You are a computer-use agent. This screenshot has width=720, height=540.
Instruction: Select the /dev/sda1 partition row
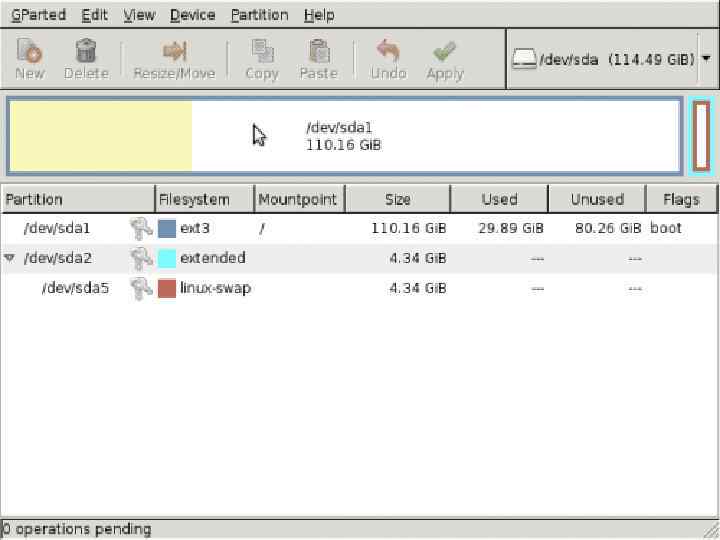click(x=359, y=229)
